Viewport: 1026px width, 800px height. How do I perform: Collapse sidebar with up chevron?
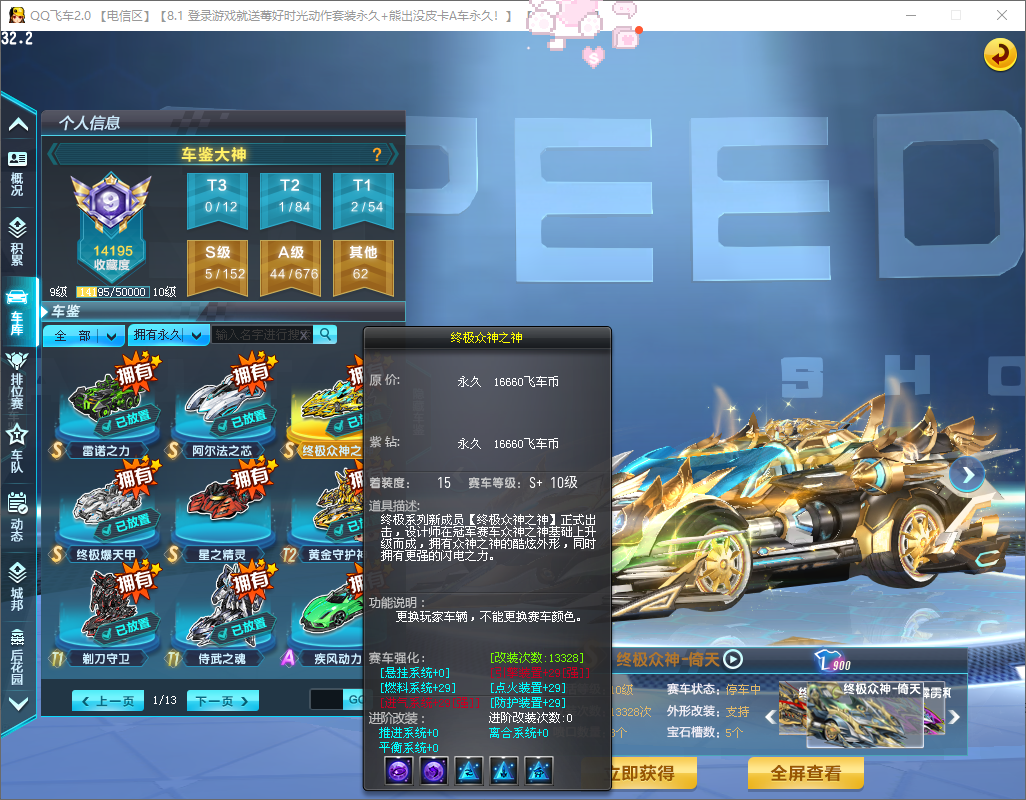tap(18, 124)
